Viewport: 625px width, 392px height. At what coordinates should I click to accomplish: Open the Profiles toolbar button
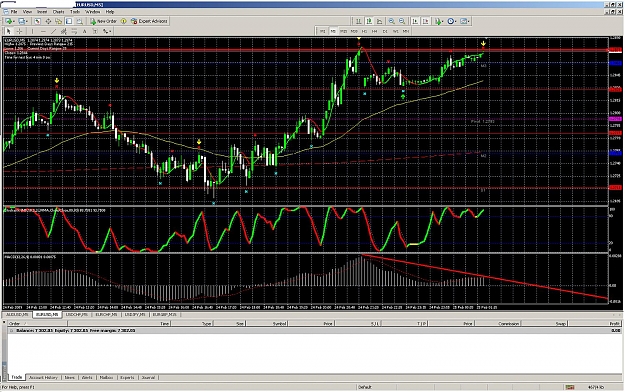click(23, 21)
